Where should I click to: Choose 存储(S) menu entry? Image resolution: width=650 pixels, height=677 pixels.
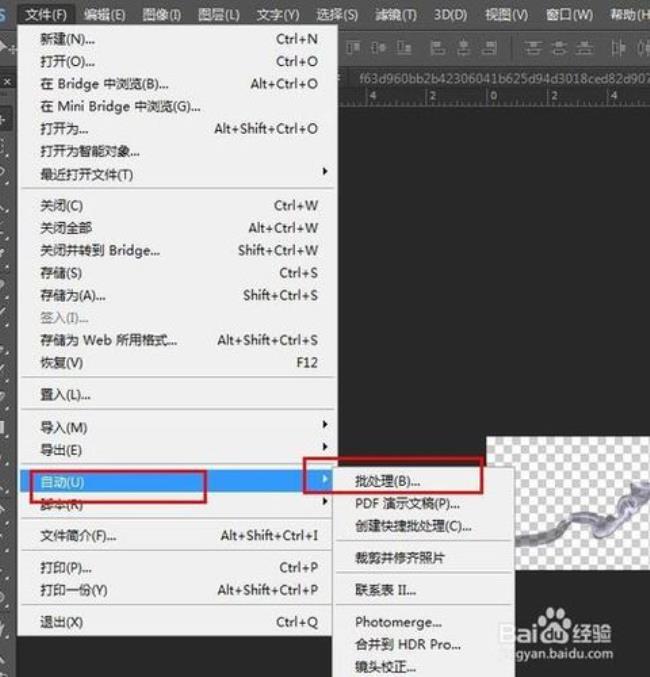pos(178,273)
